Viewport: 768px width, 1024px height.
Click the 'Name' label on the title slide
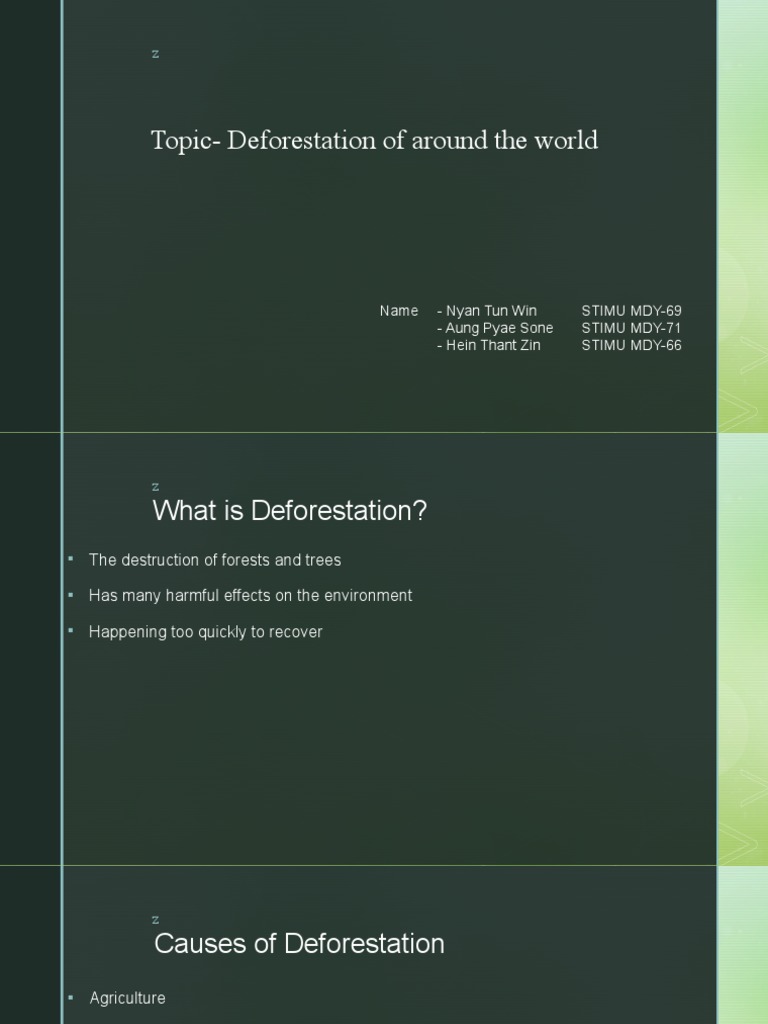[x=399, y=311]
